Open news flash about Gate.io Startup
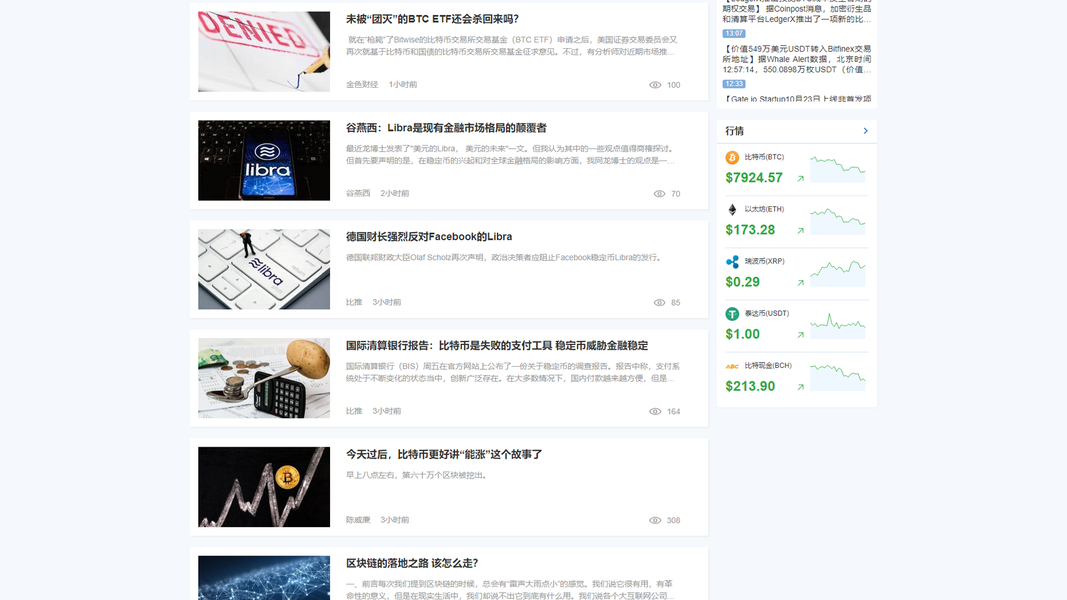This screenshot has height=600, width=1067. pyautogui.click(x=797, y=99)
